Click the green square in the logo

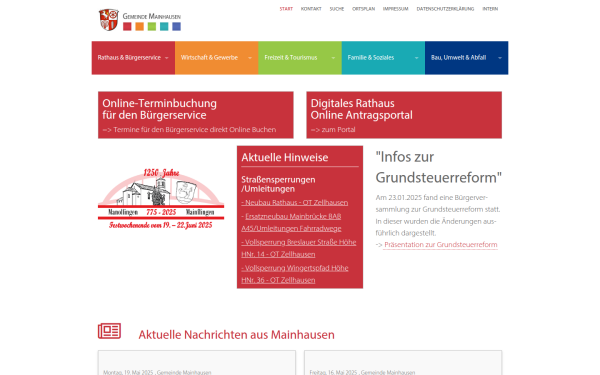(152, 26)
